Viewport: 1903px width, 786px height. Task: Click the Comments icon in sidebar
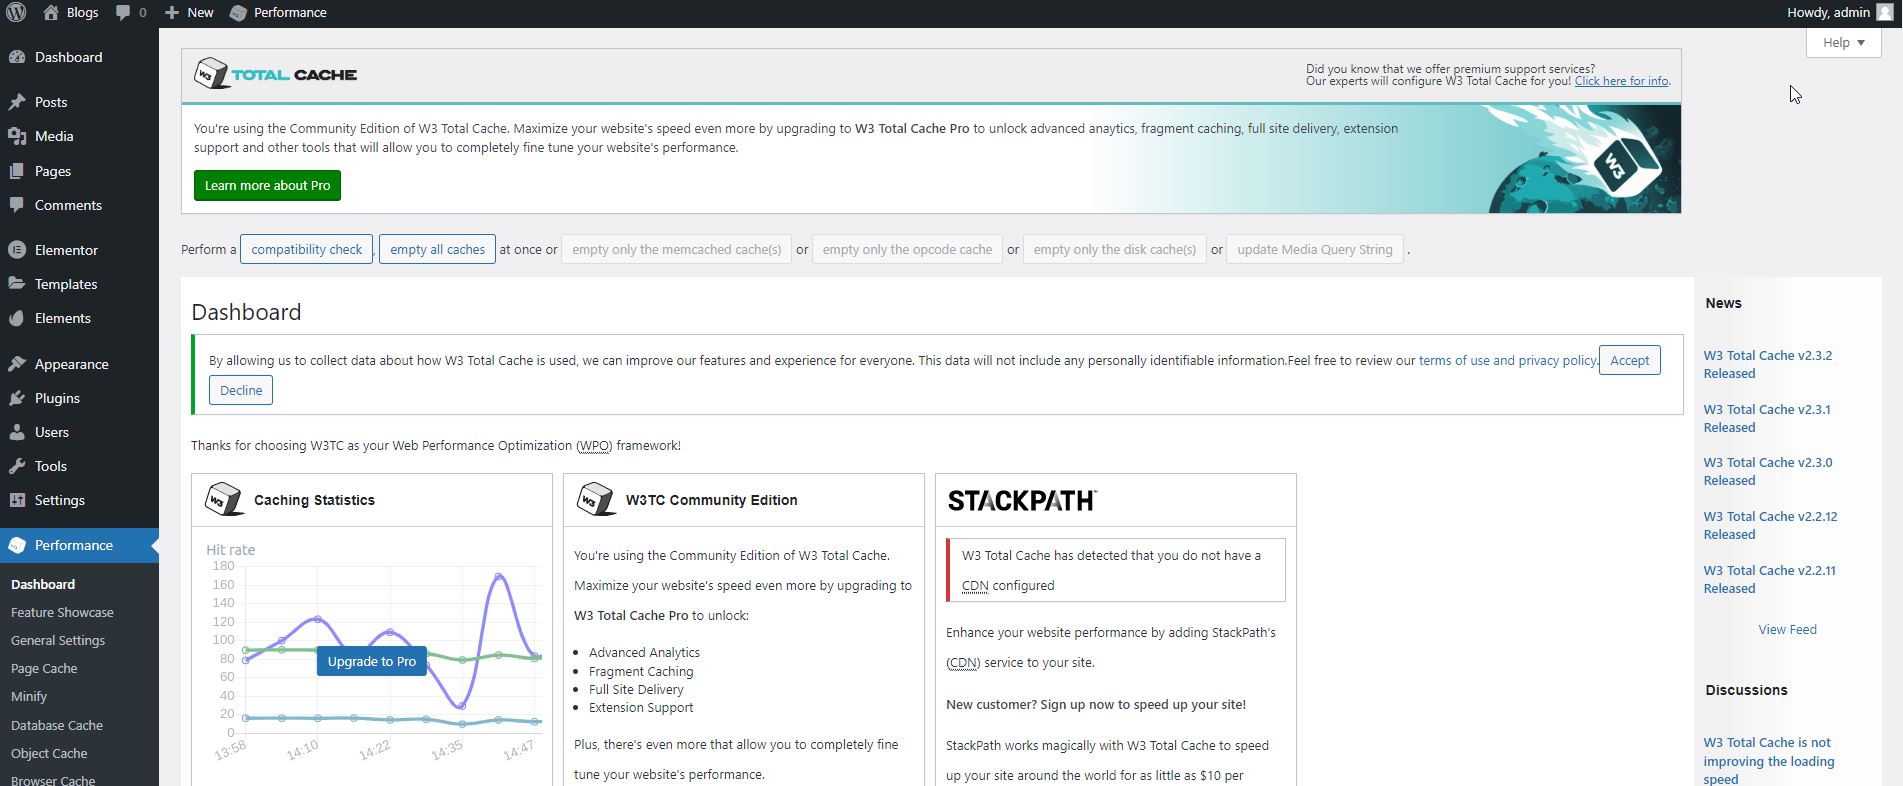click(17, 205)
